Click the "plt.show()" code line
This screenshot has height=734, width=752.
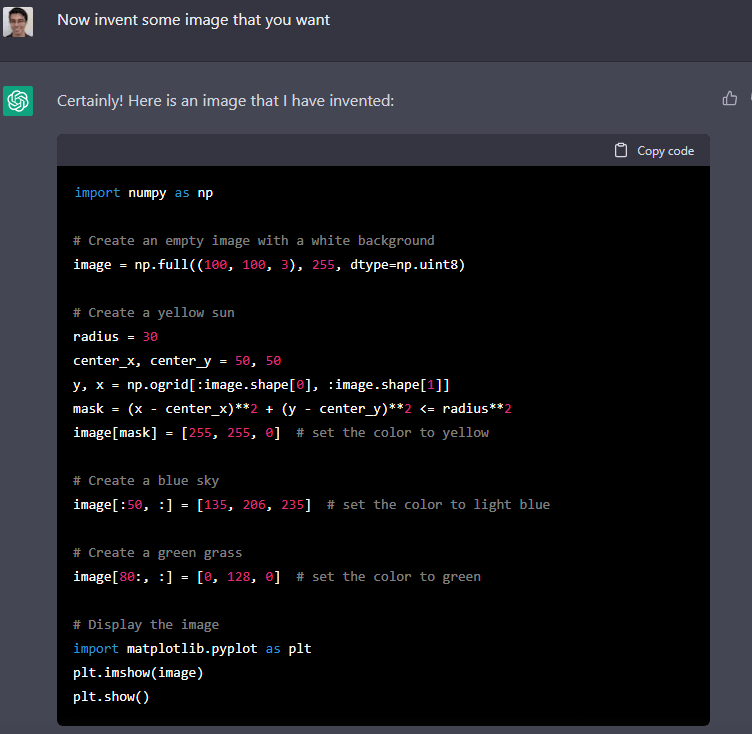pyautogui.click(x=111, y=696)
